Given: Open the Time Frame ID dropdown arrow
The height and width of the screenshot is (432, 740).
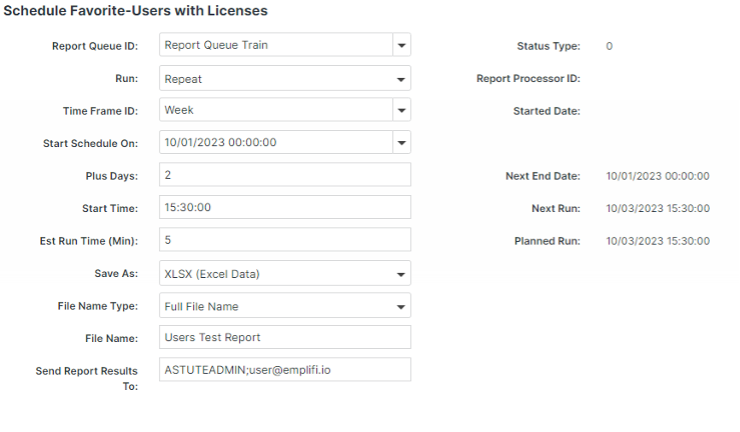Looking at the screenshot, I should pyautogui.click(x=401, y=111).
